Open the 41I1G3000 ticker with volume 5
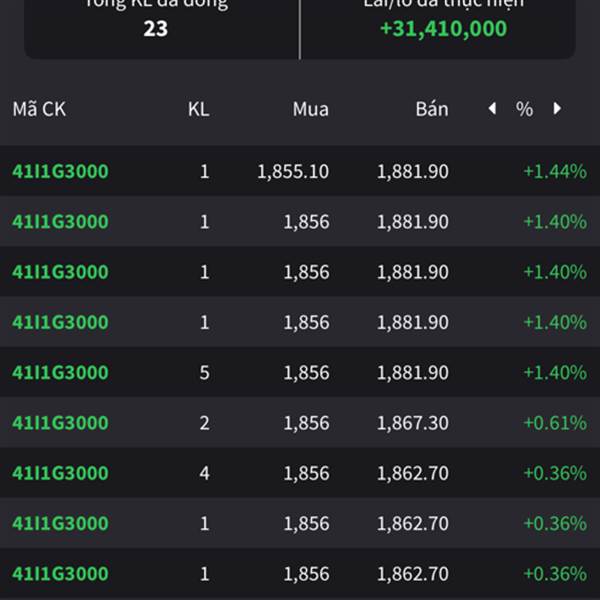 coord(60,372)
